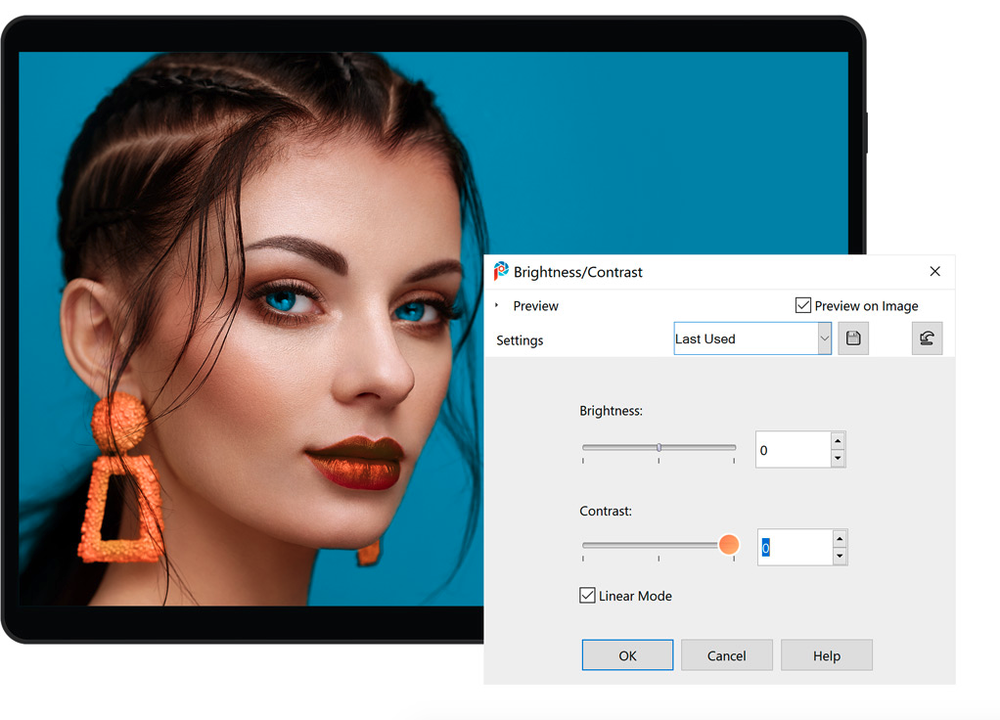
Task: Click the PaintShop Pro icon in title bar
Action: coord(502,271)
